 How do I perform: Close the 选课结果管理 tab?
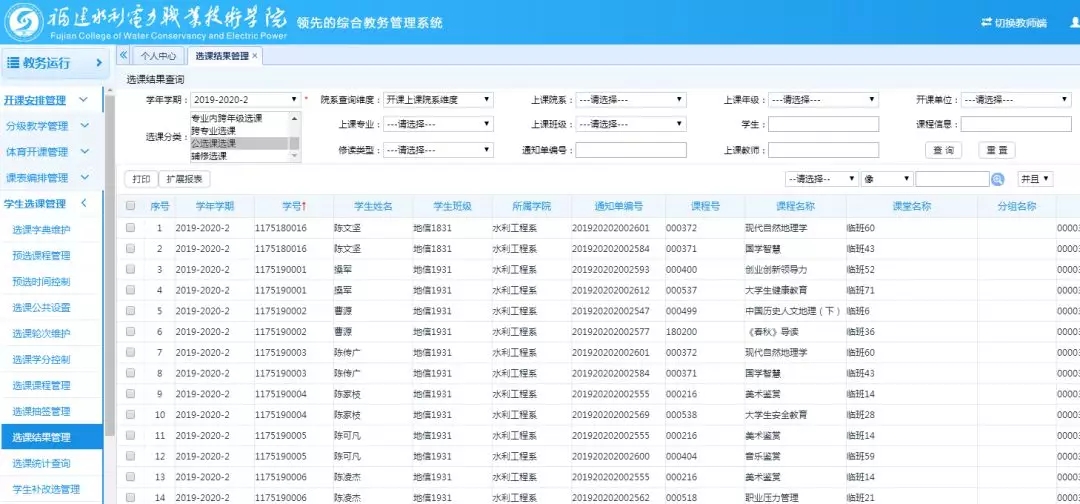click(x=255, y=56)
